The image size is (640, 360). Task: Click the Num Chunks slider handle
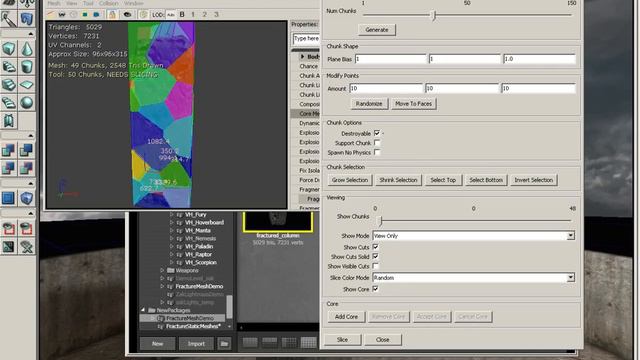tap(434, 16)
